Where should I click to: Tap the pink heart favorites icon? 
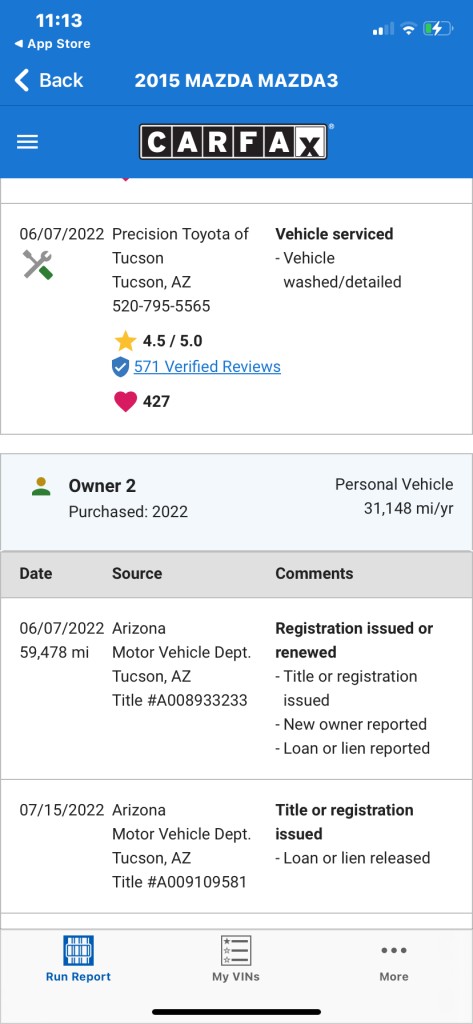(x=125, y=401)
